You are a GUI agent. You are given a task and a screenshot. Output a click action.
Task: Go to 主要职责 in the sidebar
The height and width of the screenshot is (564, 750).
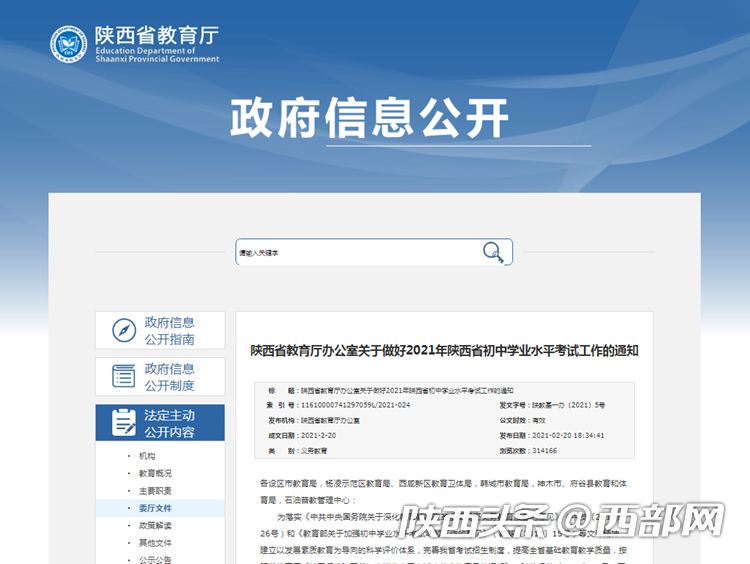click(155, 491)
